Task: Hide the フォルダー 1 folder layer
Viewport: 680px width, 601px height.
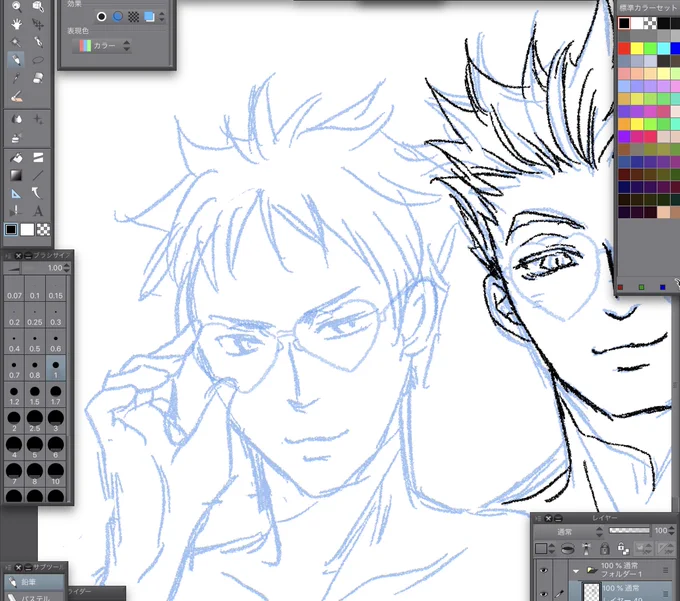Action: [x=543, y=571]
